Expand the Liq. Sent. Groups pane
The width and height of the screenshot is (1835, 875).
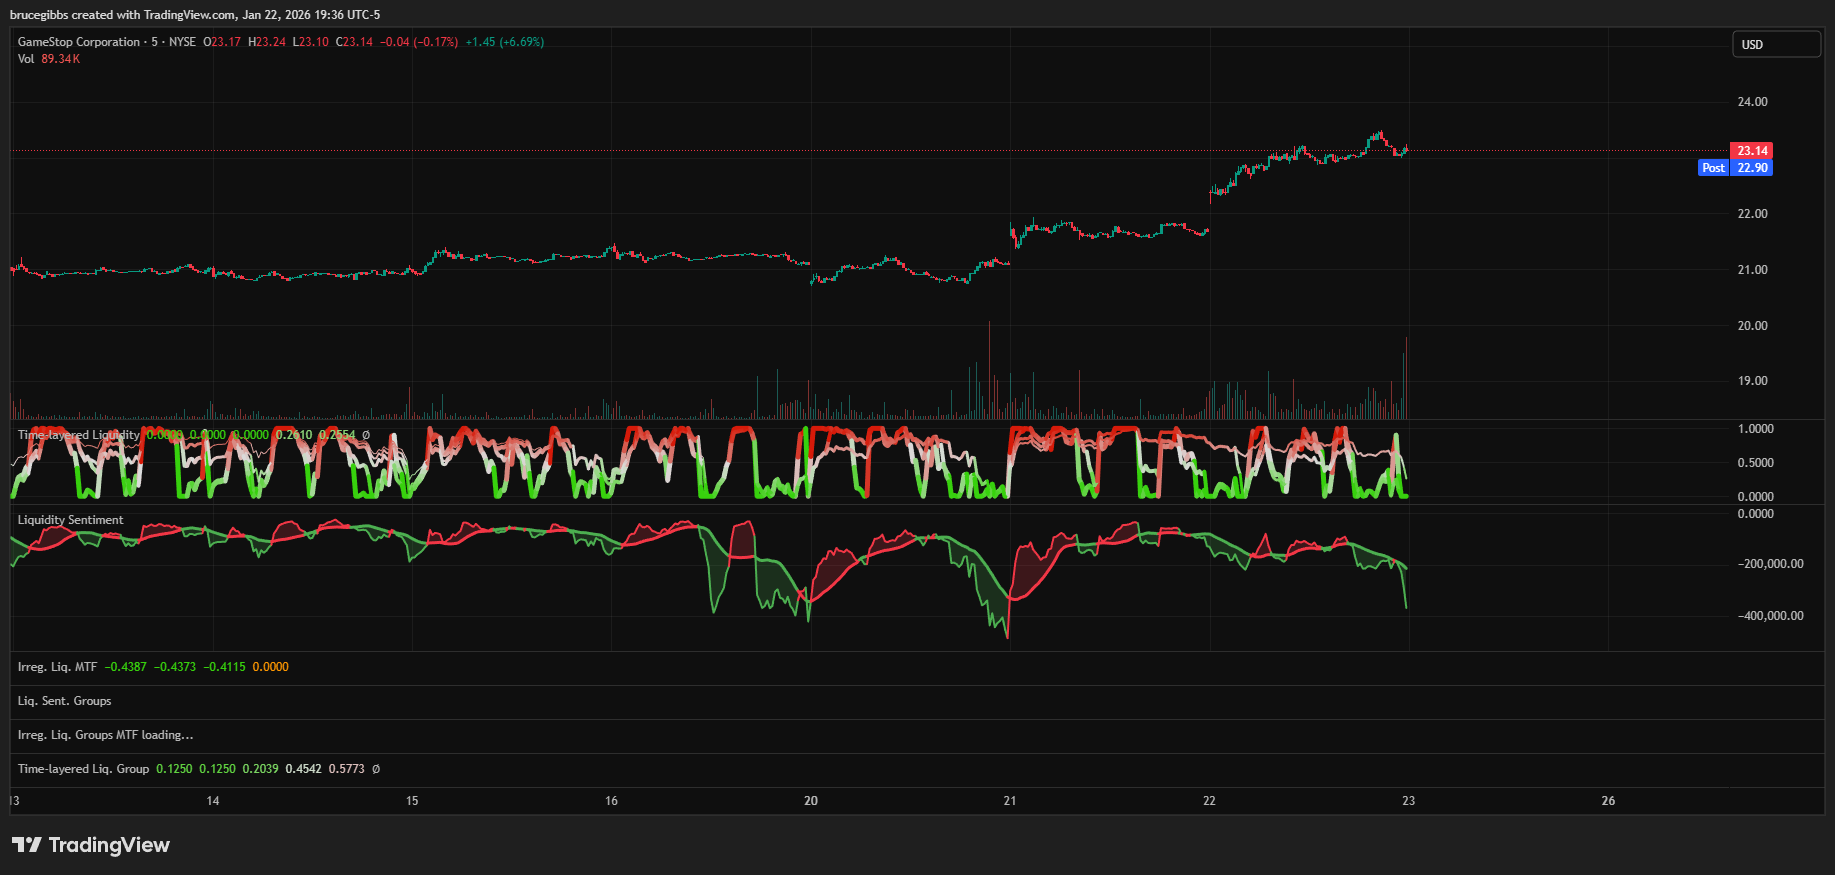[64, 701]
